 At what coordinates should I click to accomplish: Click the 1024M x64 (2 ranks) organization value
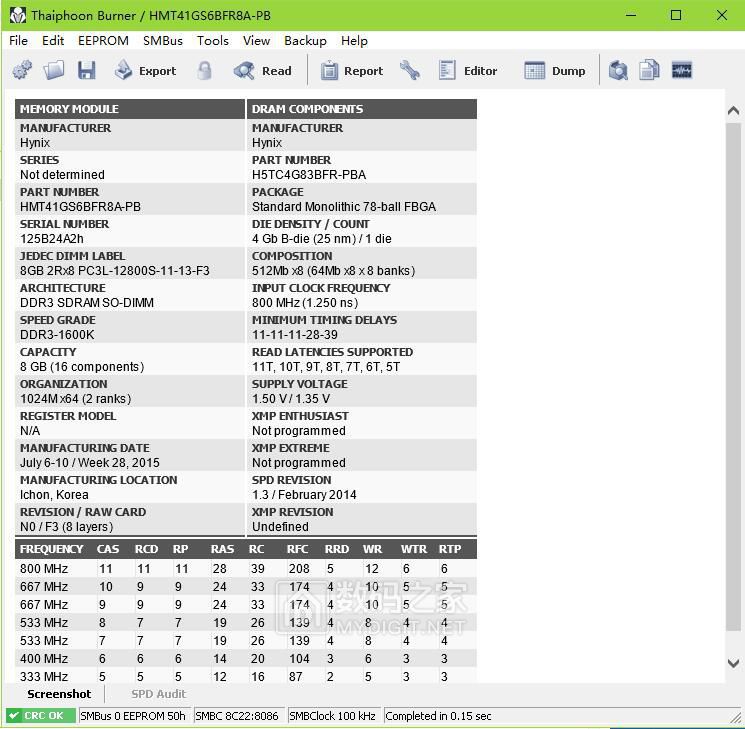[x=76, y=398]
